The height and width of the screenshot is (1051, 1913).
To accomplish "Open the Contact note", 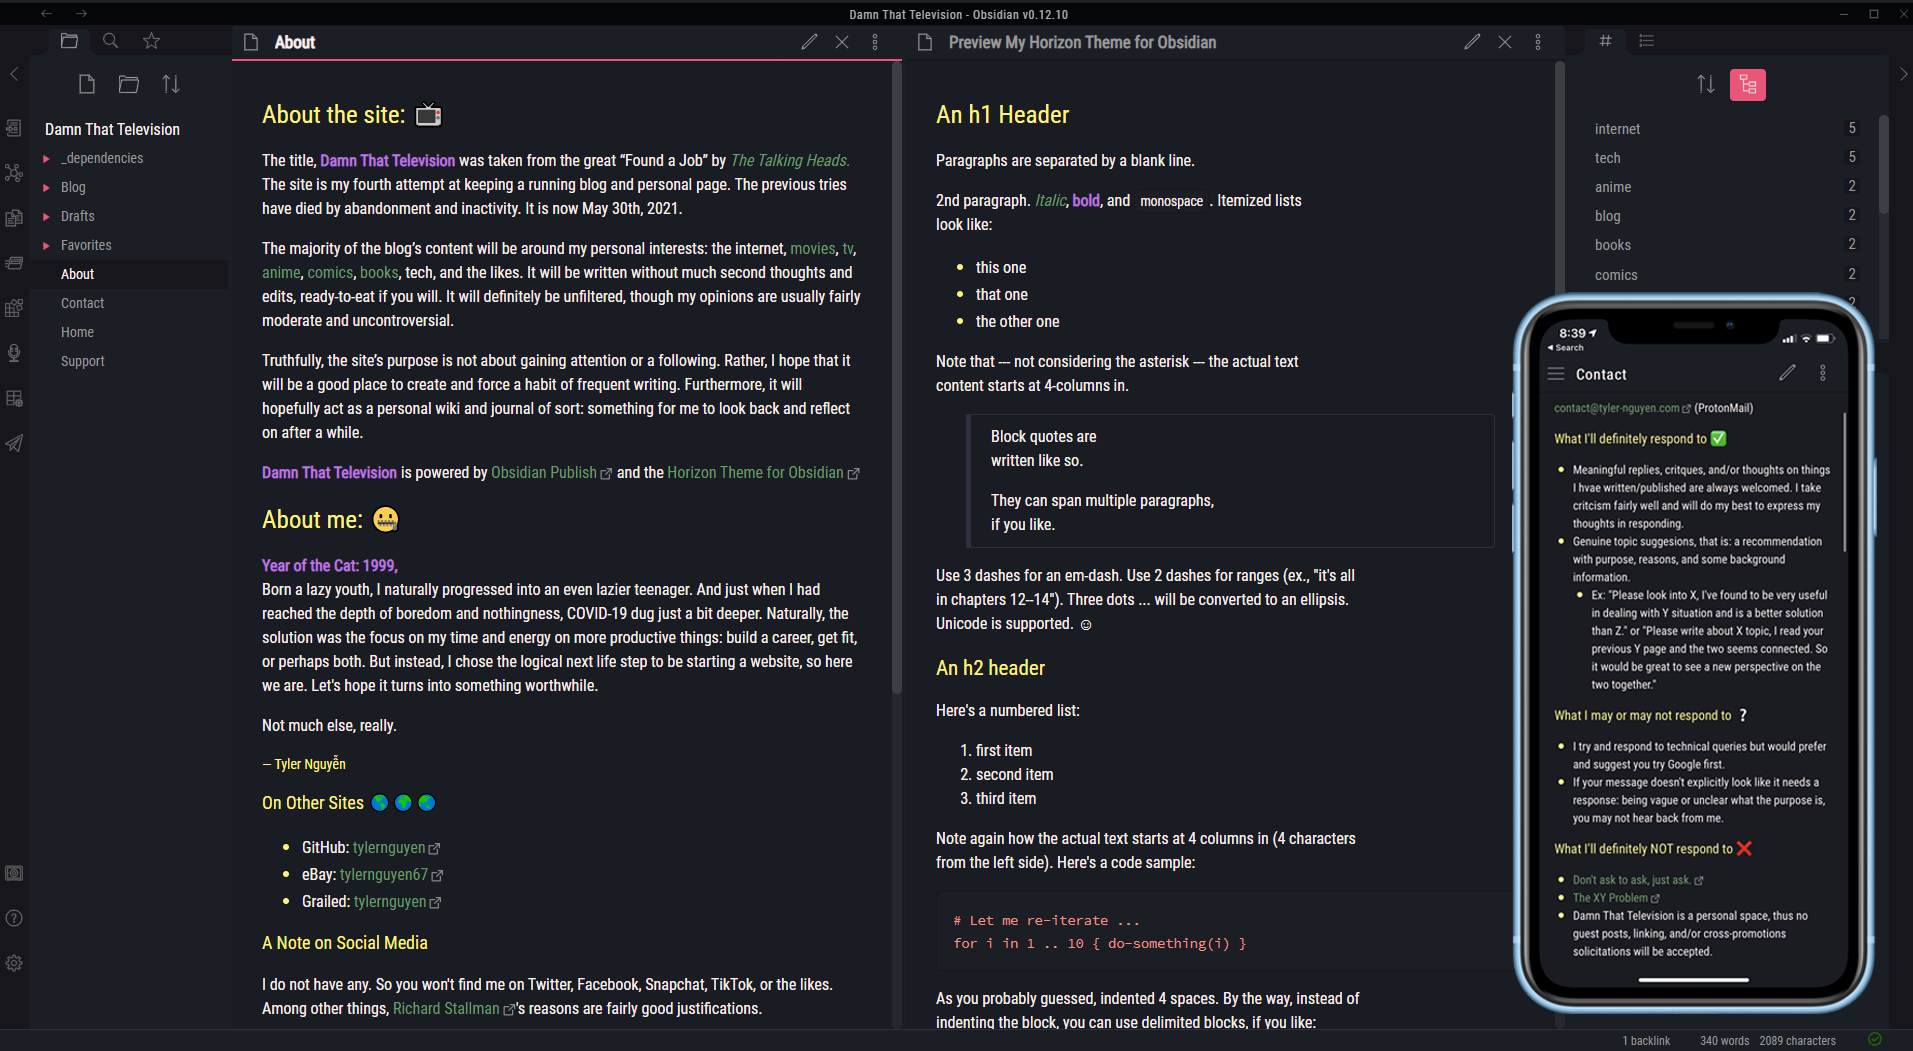I will [131, 303].
